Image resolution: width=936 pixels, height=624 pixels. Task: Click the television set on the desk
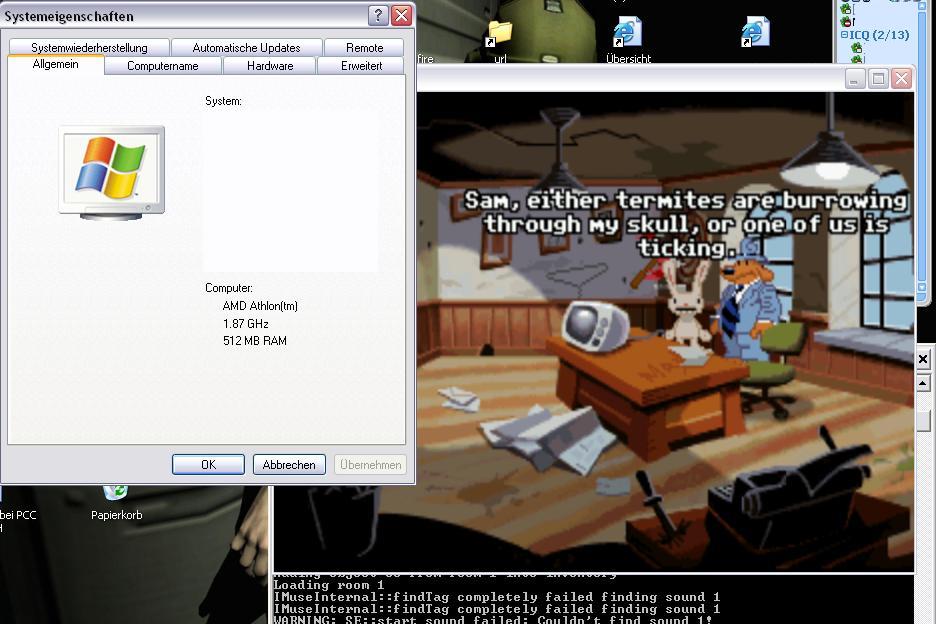pos(595,325)
